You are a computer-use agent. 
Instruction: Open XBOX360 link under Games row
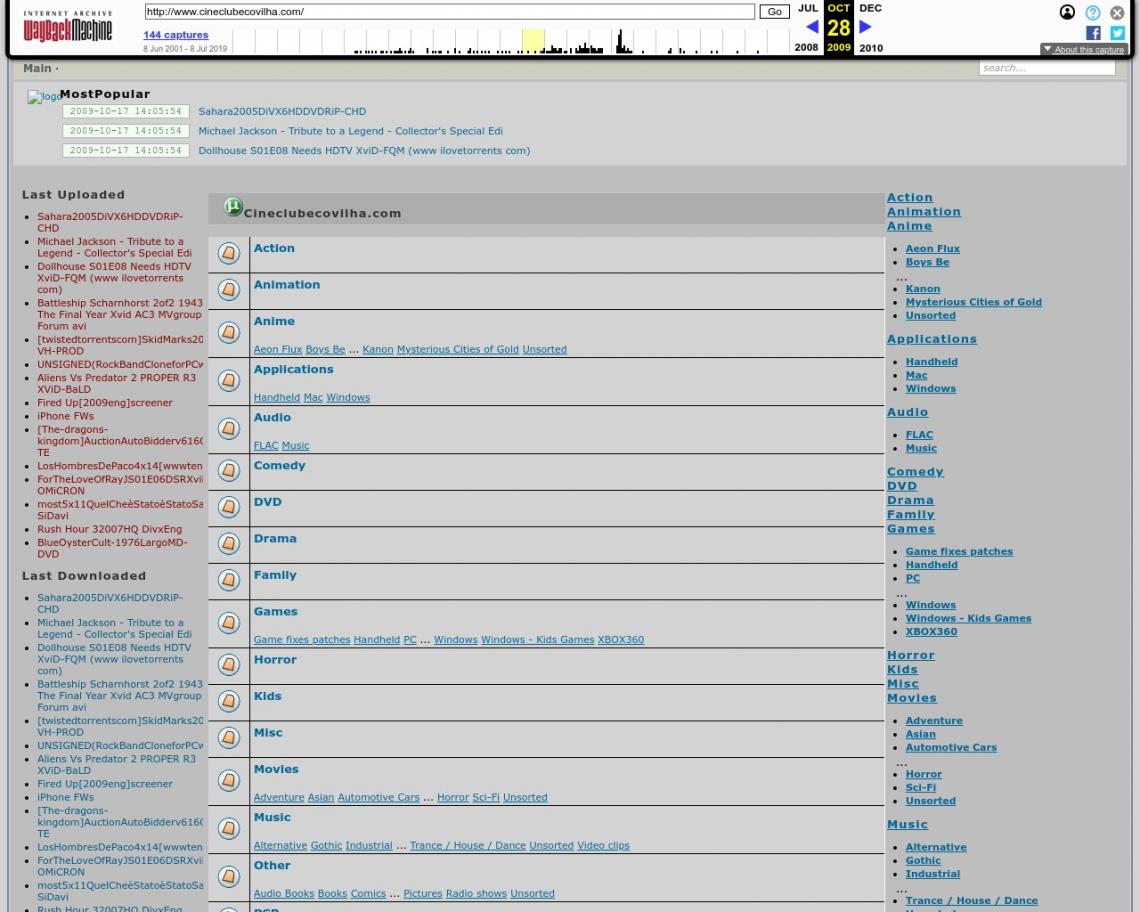[621, 639]
